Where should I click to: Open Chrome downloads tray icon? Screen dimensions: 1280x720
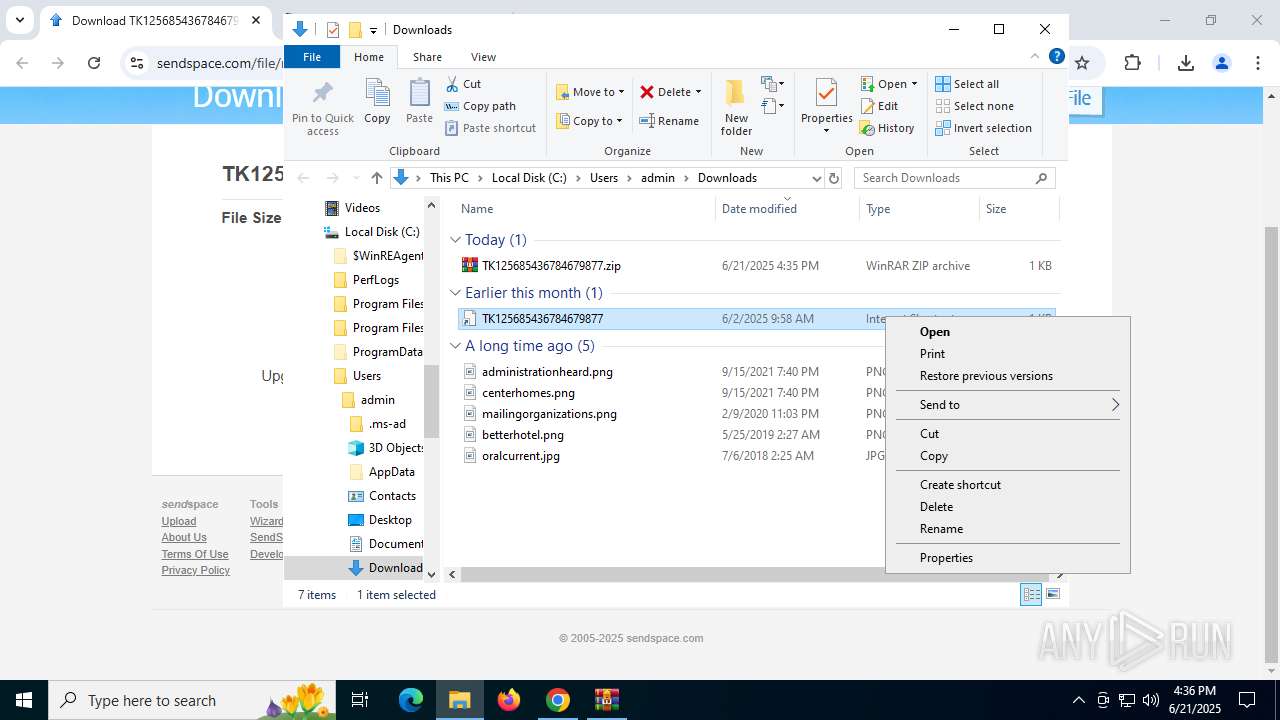pos(1186,63)
